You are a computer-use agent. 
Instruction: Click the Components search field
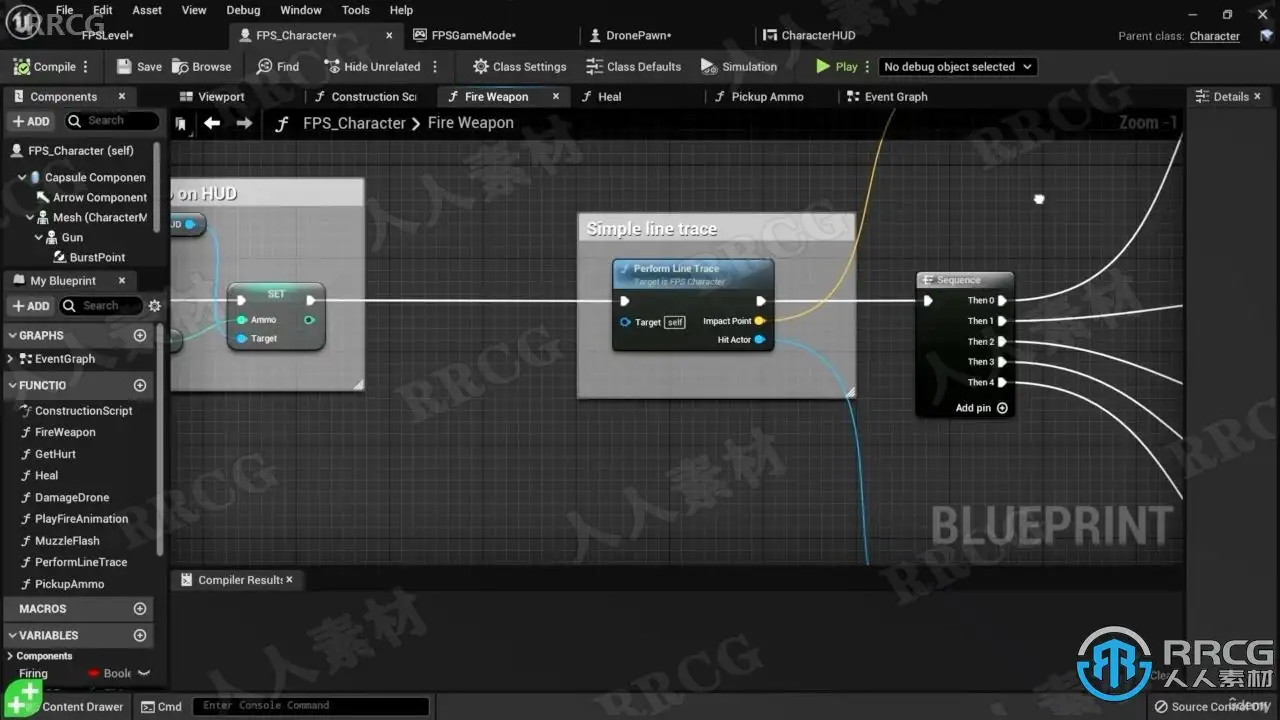click(112, 121)
